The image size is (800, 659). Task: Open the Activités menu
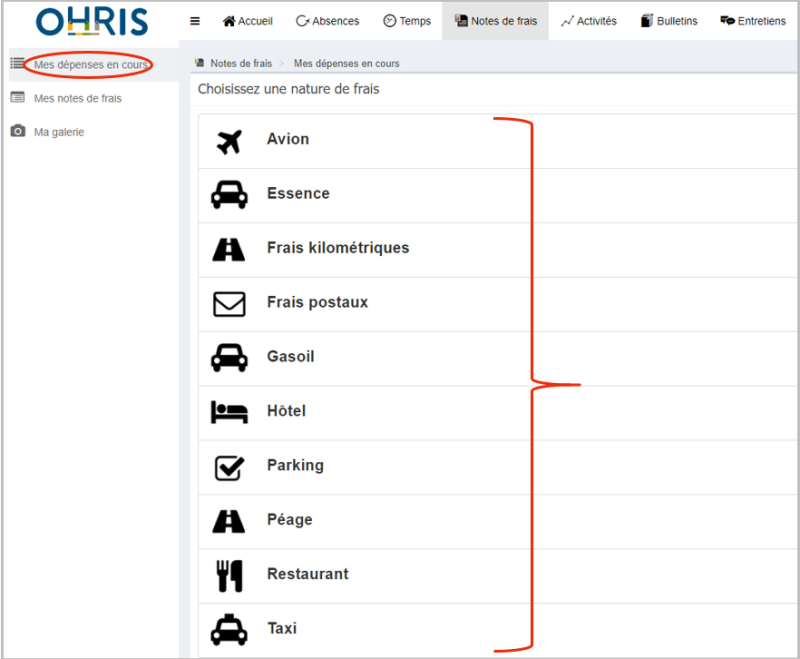click(x=588, y=21)
